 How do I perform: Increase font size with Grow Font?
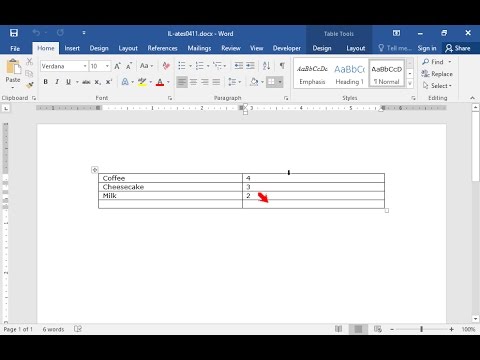point(117,66)
